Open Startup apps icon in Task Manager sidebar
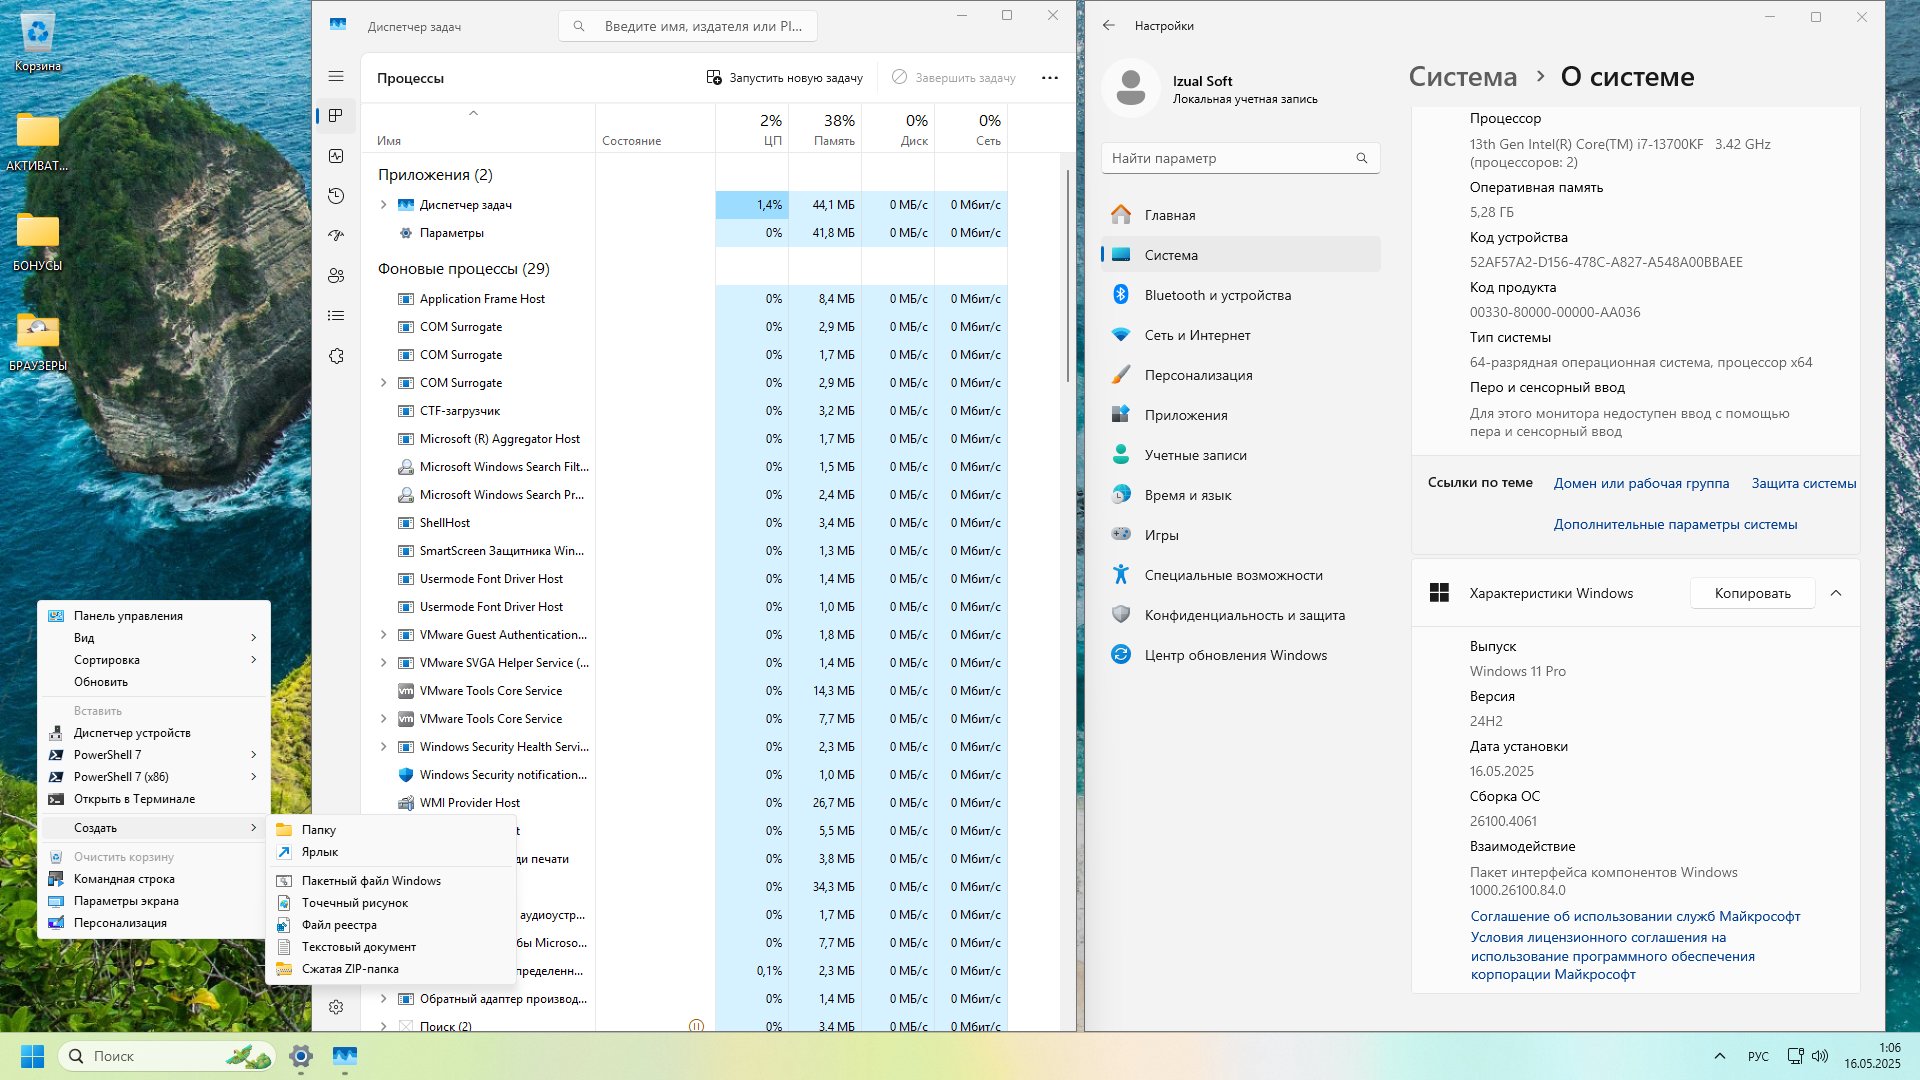1920x1080 pixels. pos(336,236)
